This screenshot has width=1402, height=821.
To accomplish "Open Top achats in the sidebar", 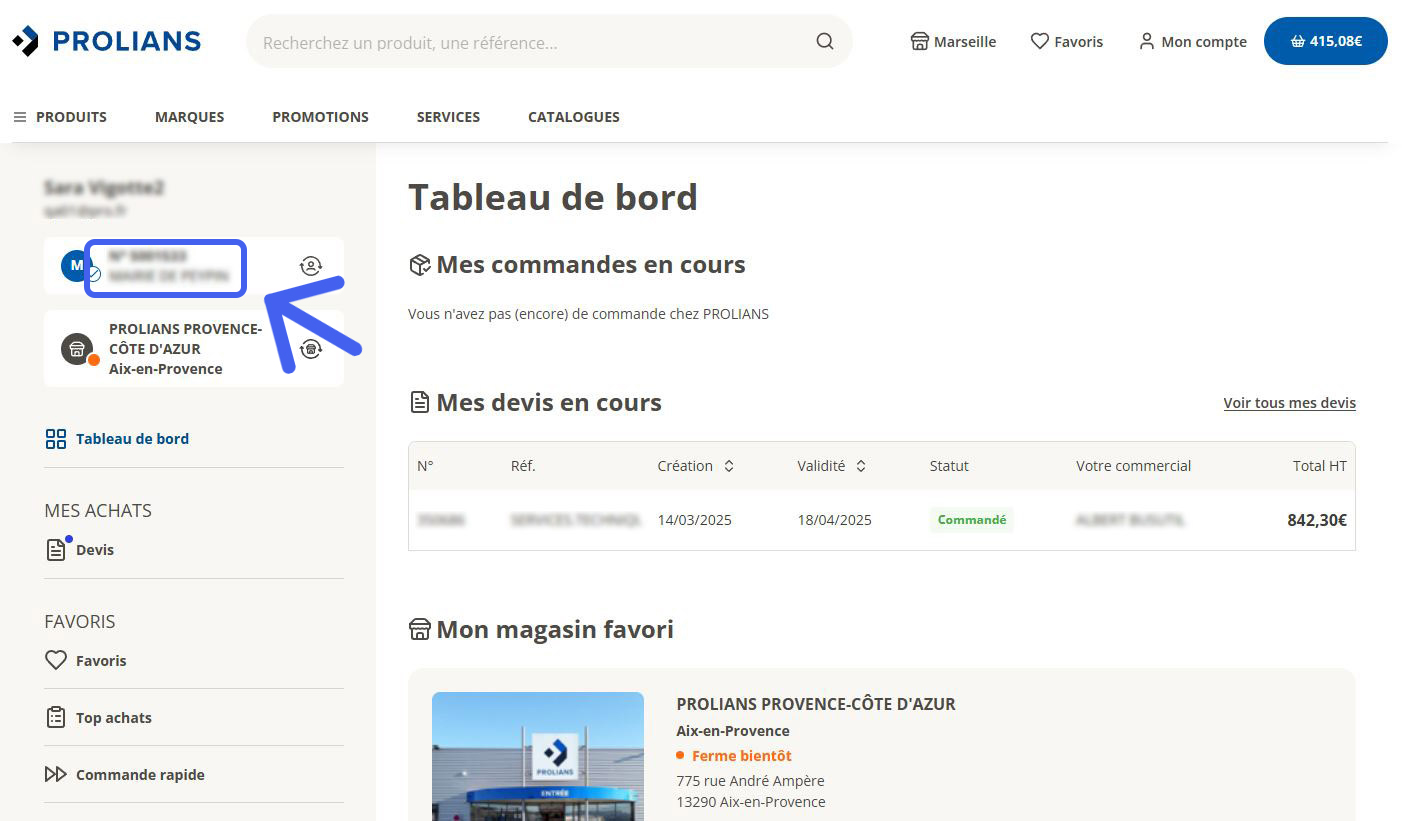I will pos(99,718).
